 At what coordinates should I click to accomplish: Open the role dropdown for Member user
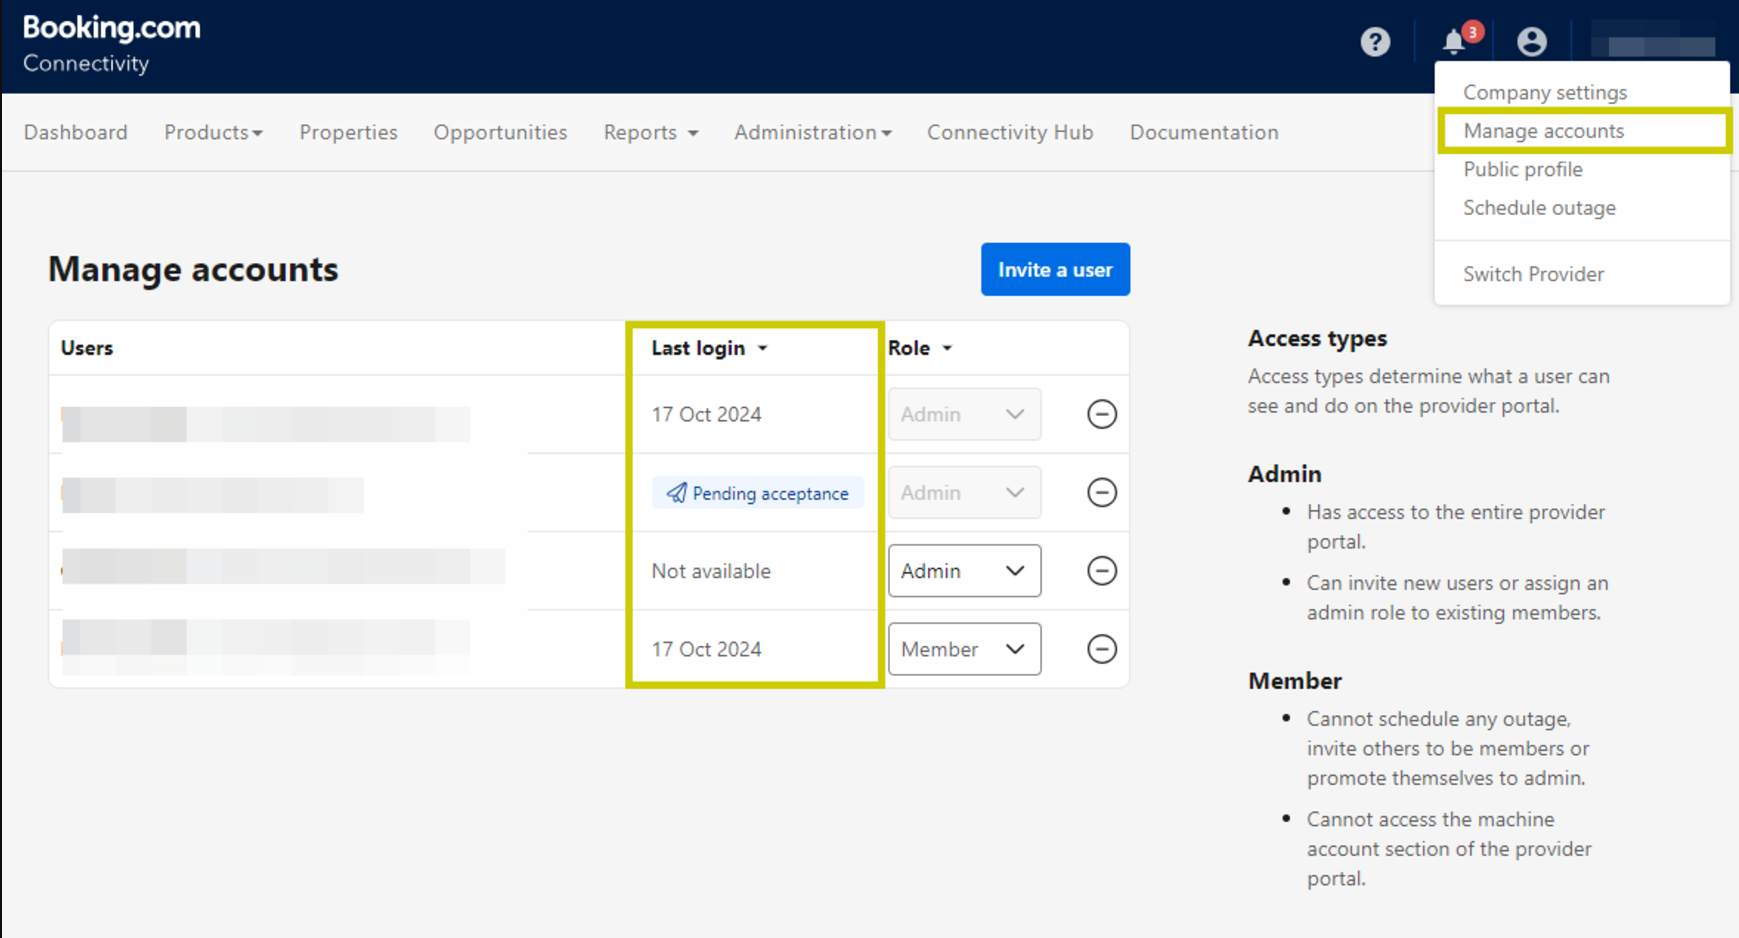(x=963, y=649)
